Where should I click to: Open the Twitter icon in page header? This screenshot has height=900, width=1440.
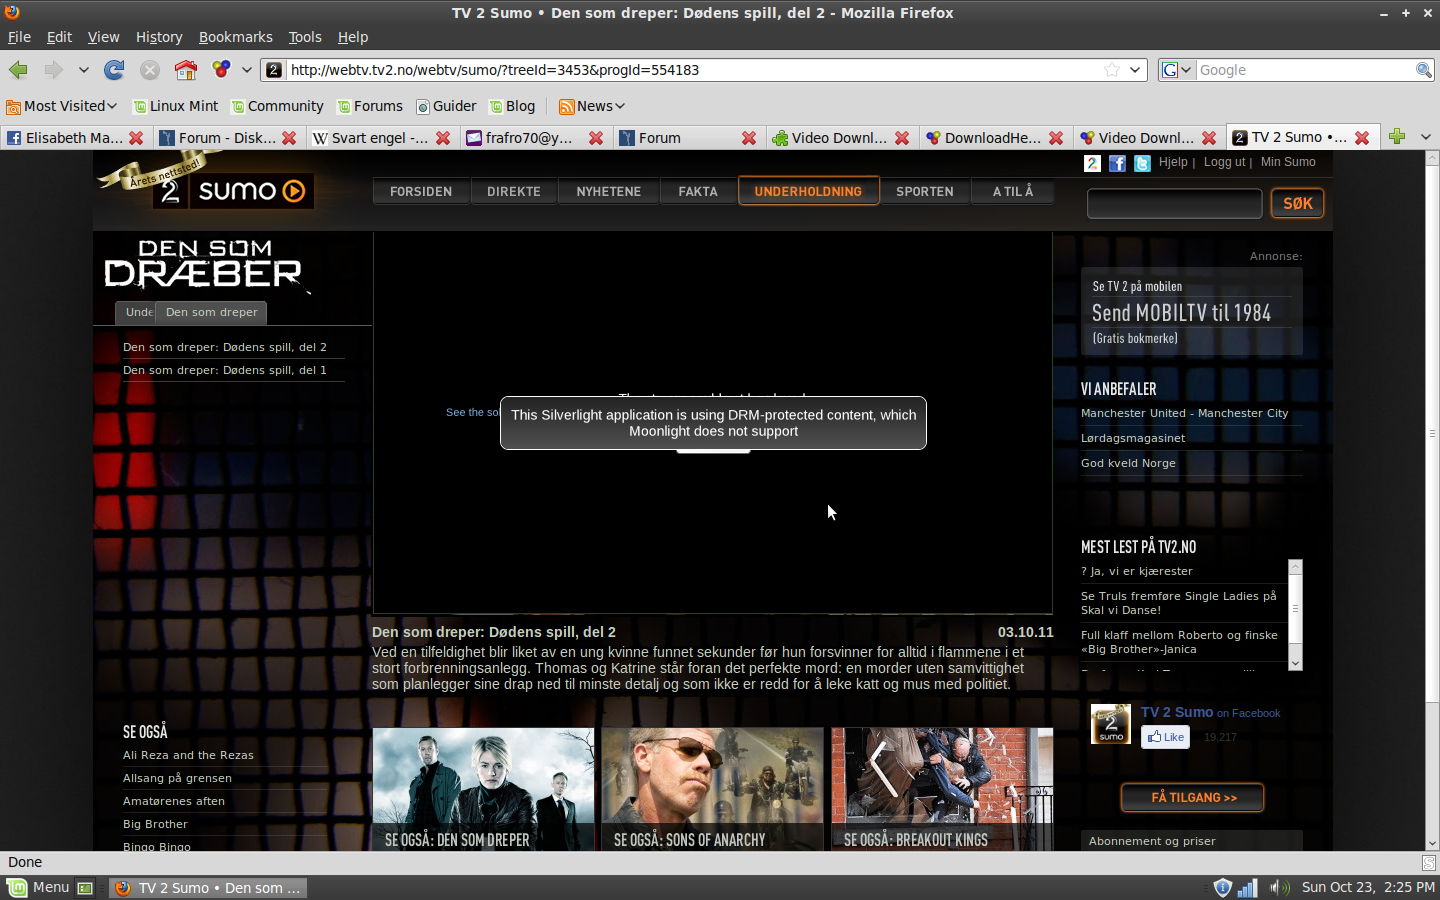[x=1142, y=163]
